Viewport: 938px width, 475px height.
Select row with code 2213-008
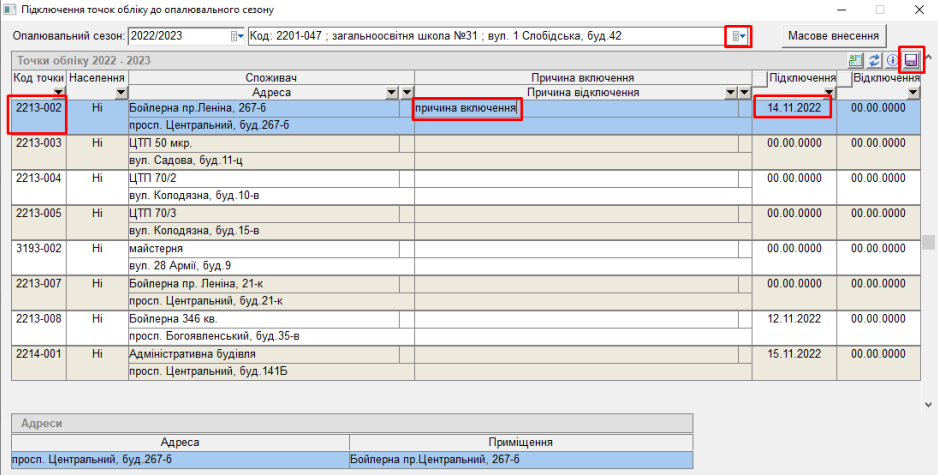click(39, 318)
